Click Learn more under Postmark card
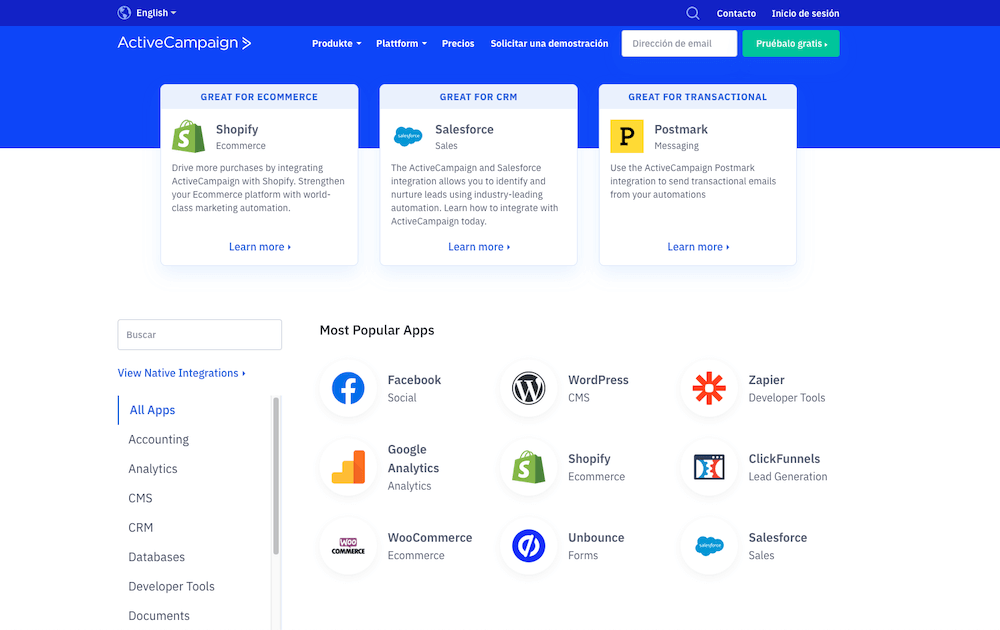The width and height of the screenshot is (1000, 630). pos(698,247)
